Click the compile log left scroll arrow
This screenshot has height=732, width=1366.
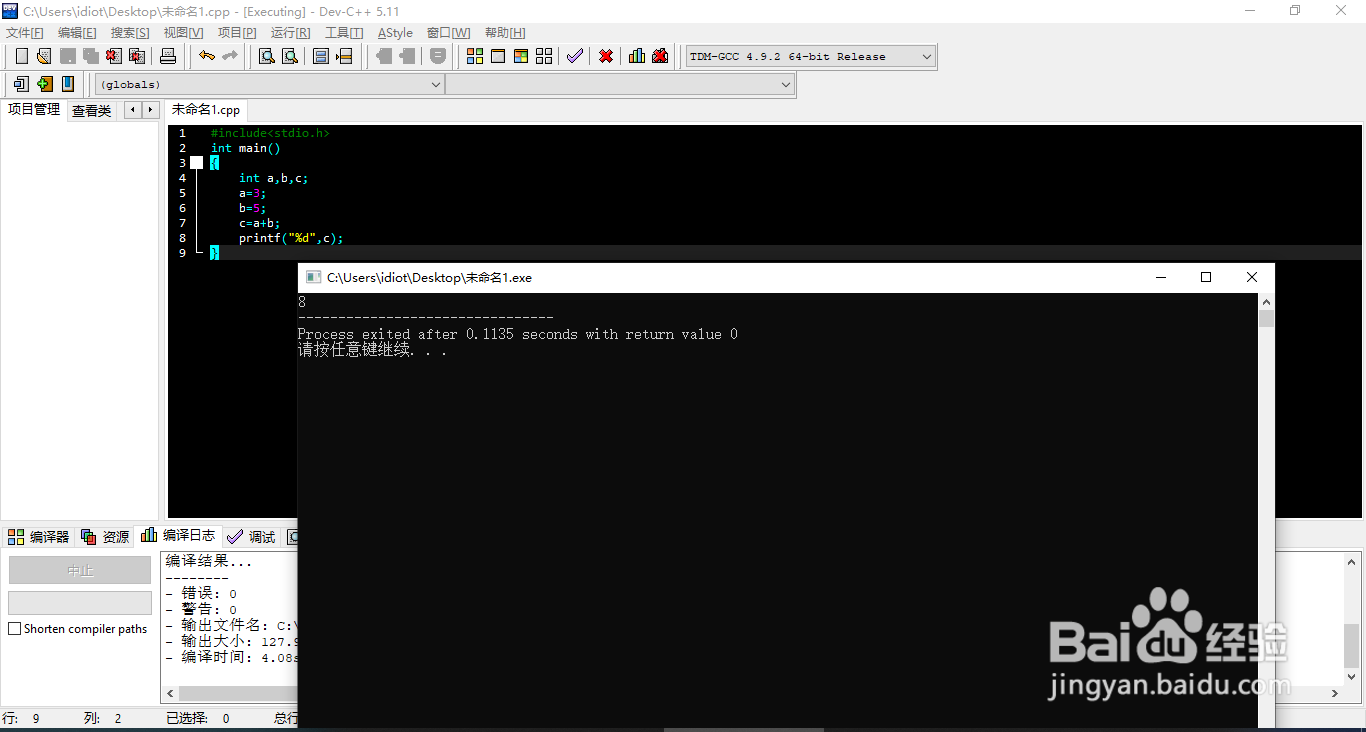[x=170, y=693]
